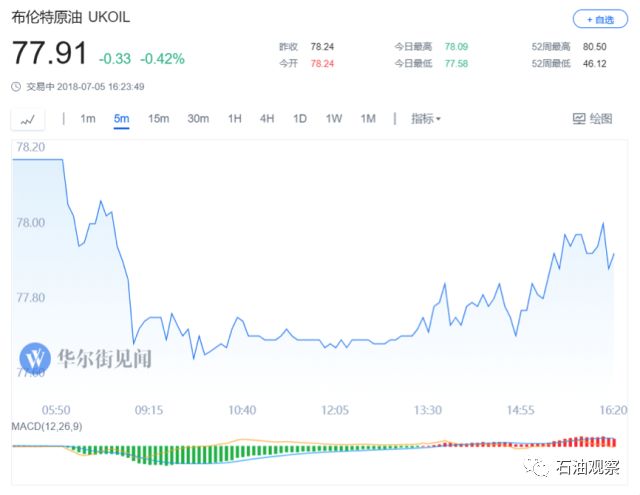Screen dimensions: 640x495
Task: Switch to the 1m interval
Action: coord(88,119)
